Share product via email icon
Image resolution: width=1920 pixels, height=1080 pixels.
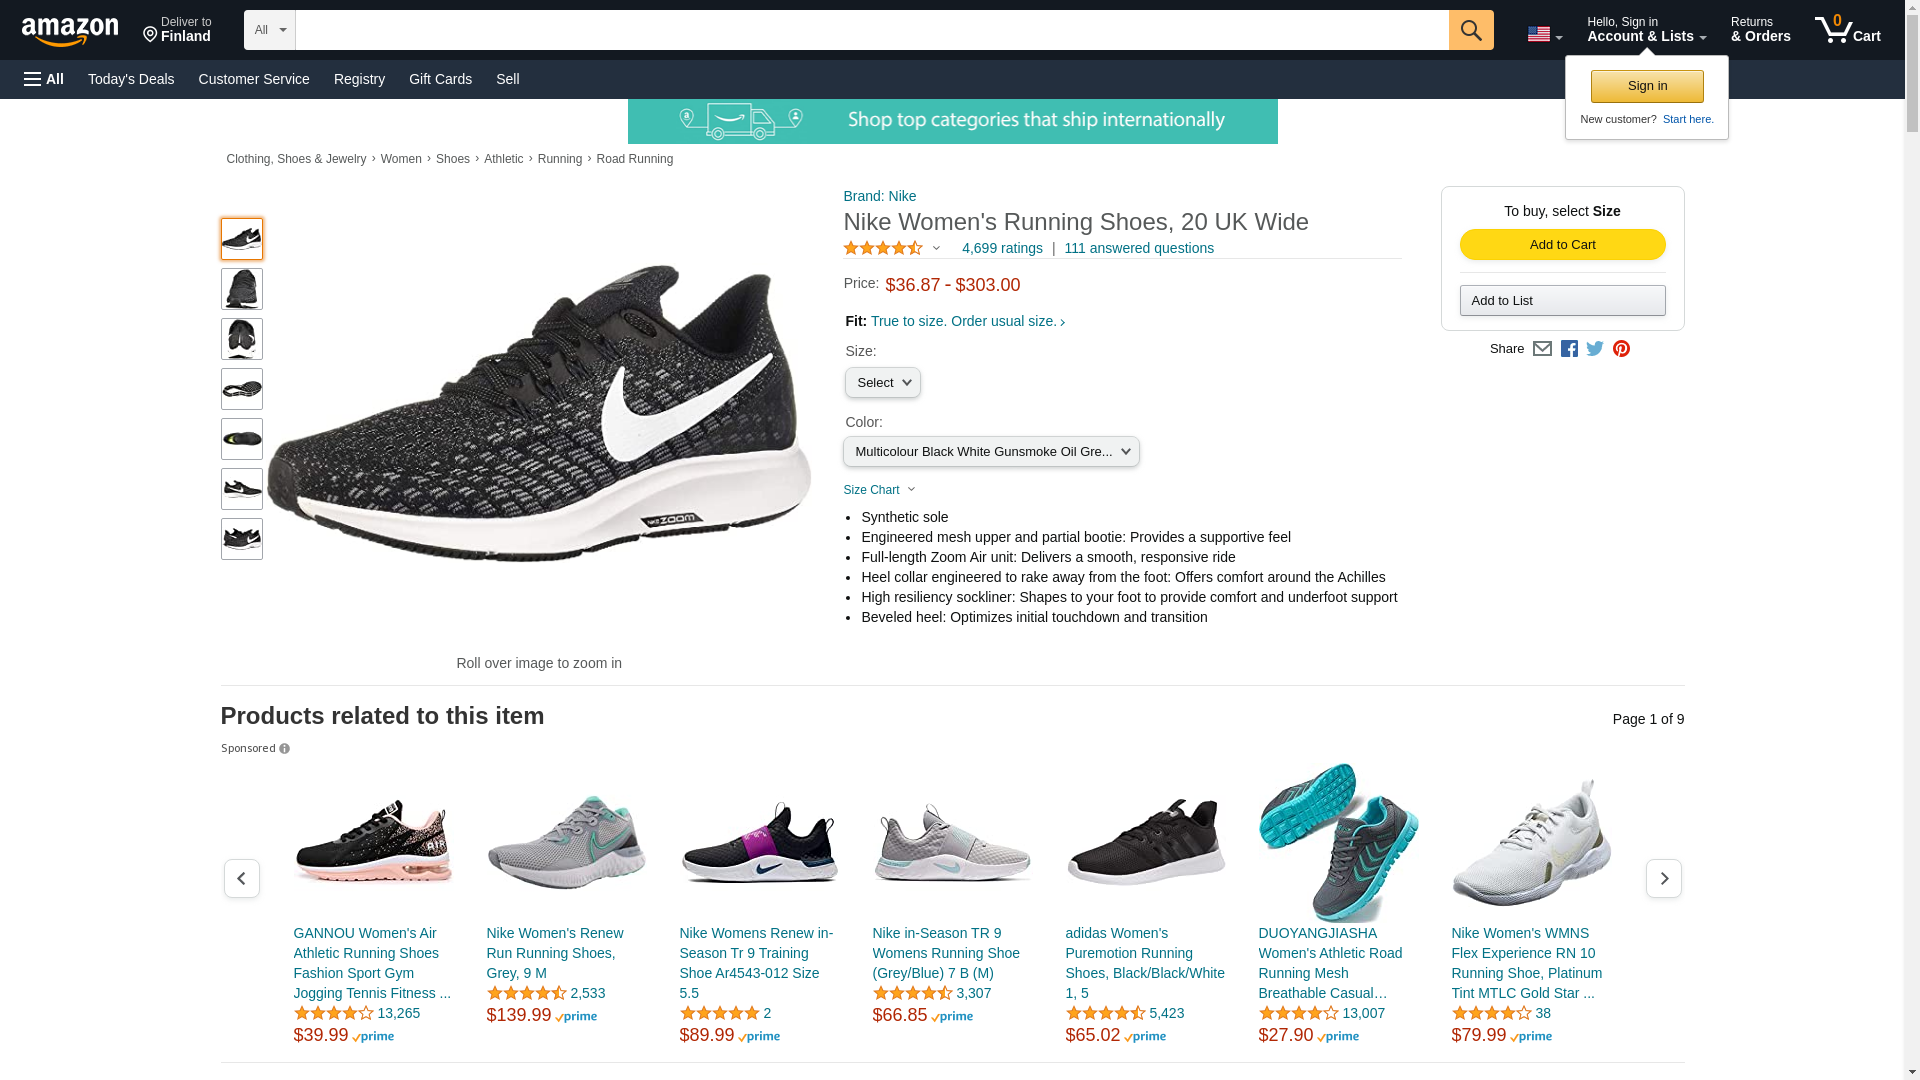pos(1542,349)
